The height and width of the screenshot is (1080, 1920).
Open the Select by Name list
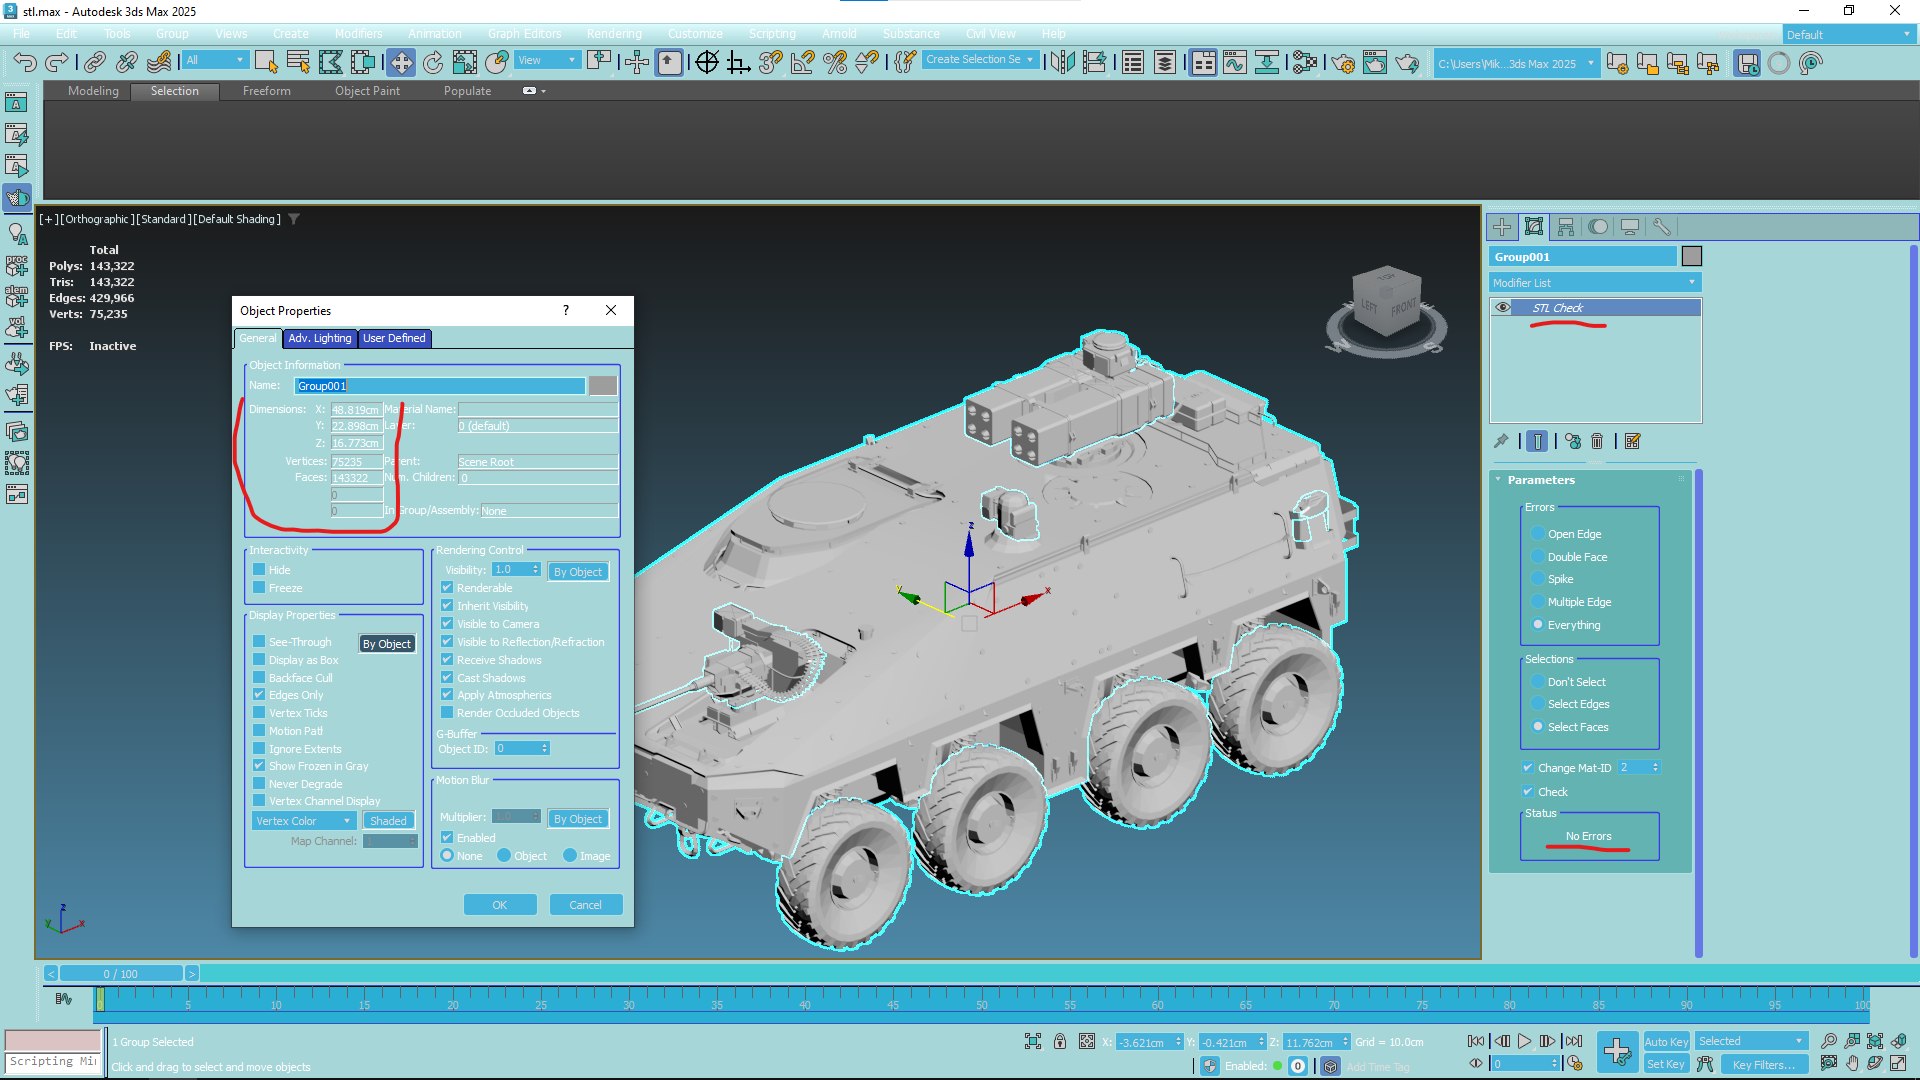click(298, 63)
